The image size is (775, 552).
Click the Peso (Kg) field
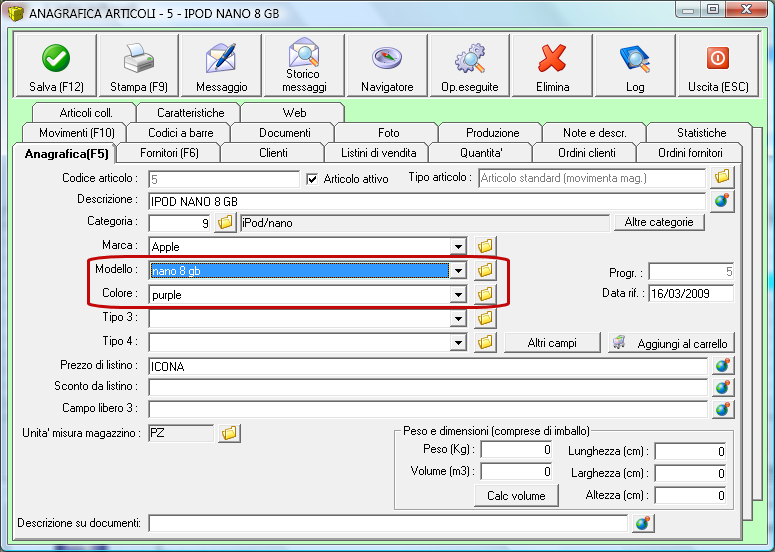click(517, 450)
